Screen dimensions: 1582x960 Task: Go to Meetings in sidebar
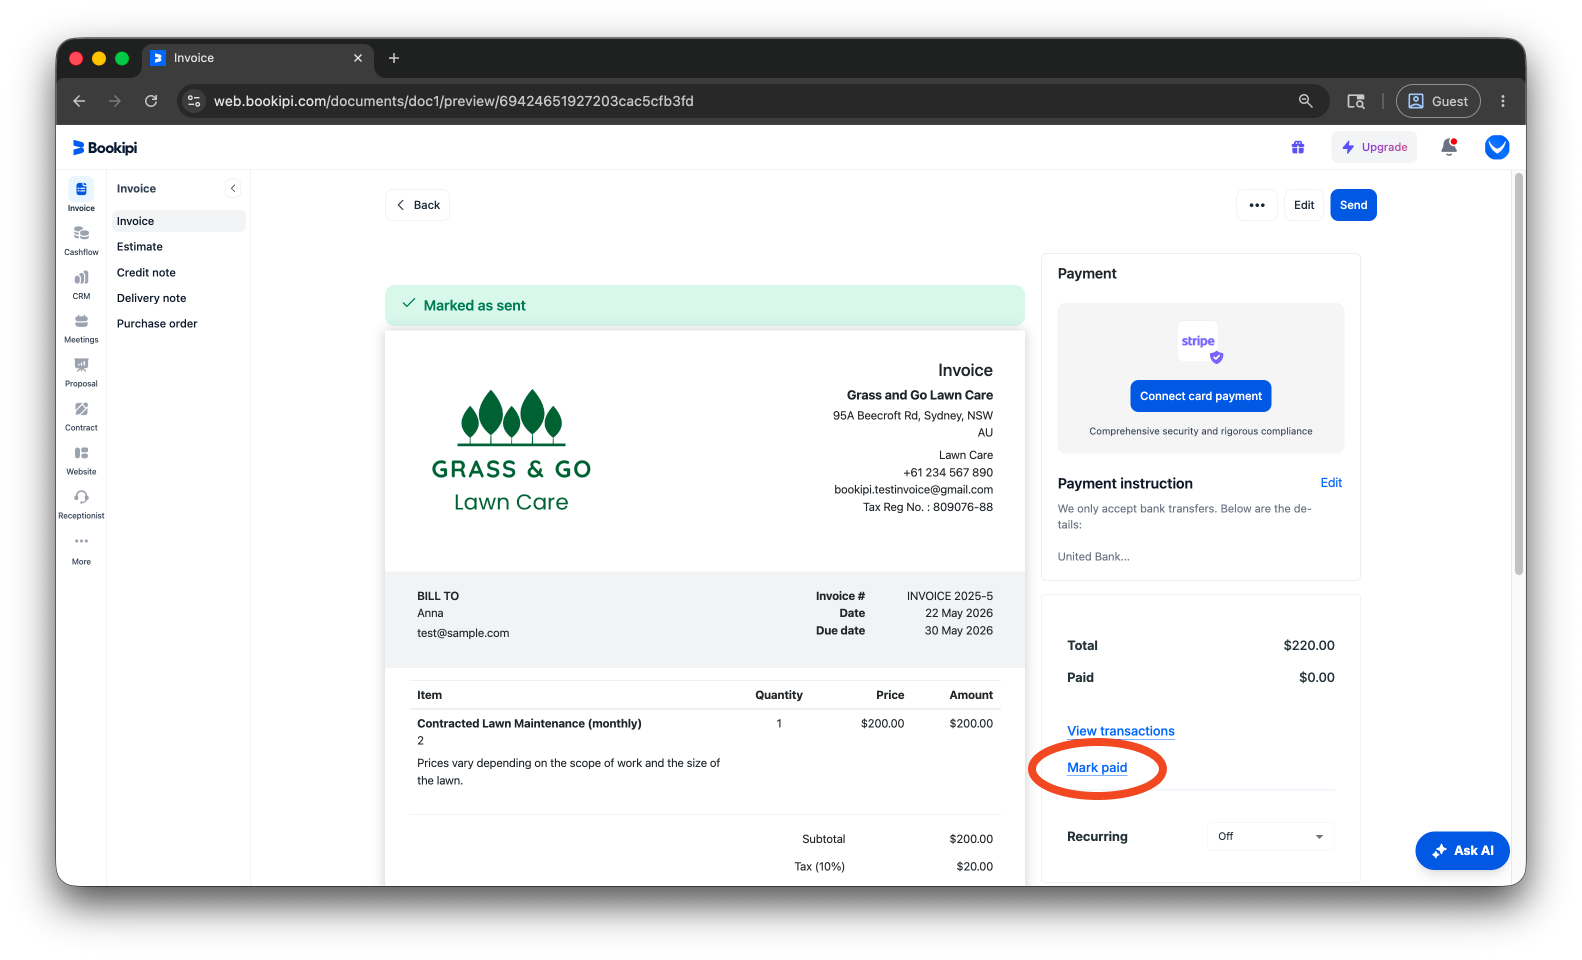click(x=81, y=328)
